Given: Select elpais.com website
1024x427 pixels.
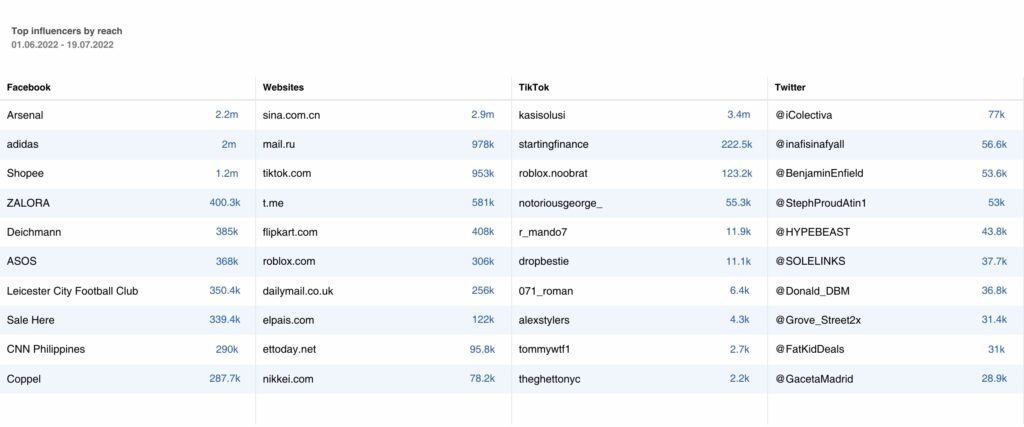Looking at the screenshot, I should (288, 320).
